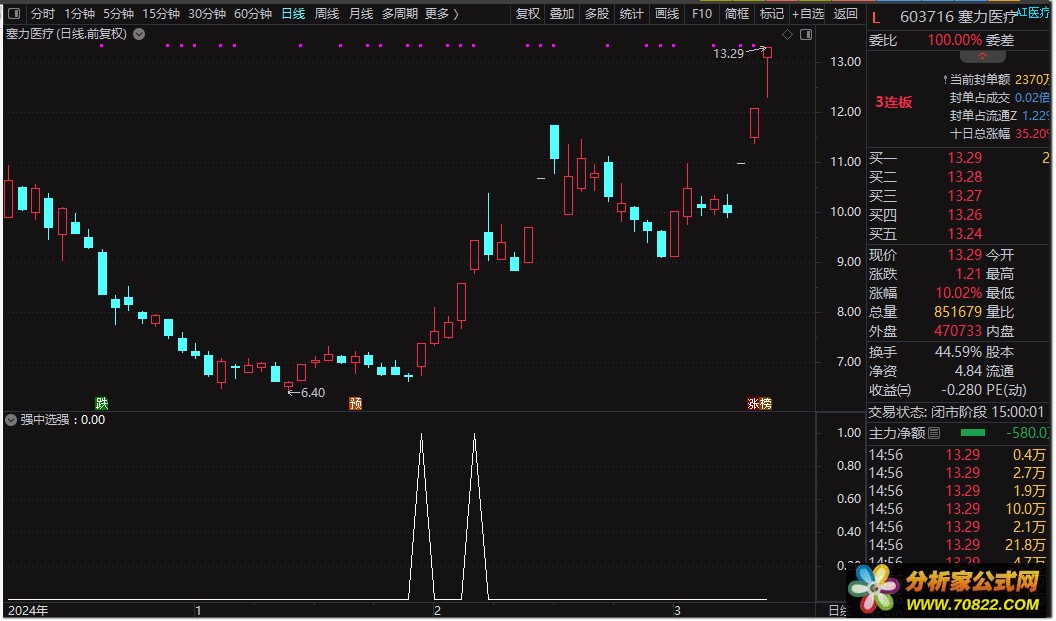Select the 日线 daily period tab
The image size is (1056, 621).
pyautogui.click(x=293, y=13)
